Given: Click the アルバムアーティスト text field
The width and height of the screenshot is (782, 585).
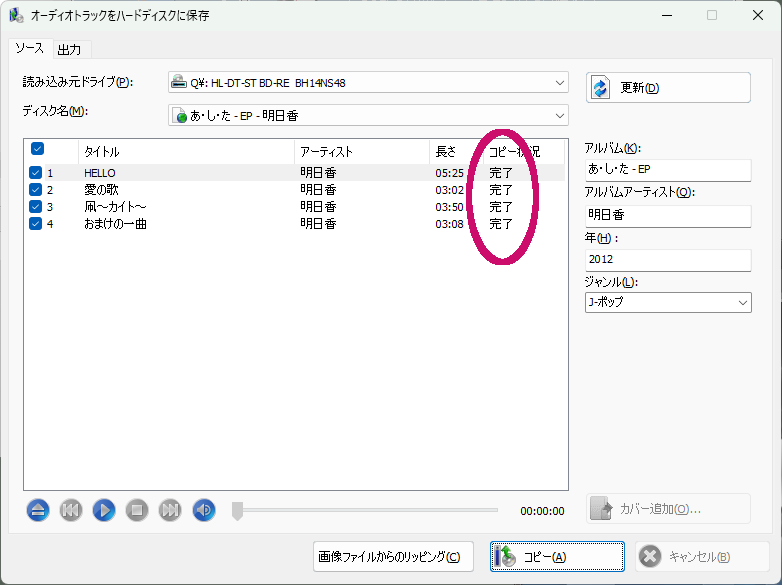Looking at the screenshot, I should pyautogui.click(x=668, y=216).
